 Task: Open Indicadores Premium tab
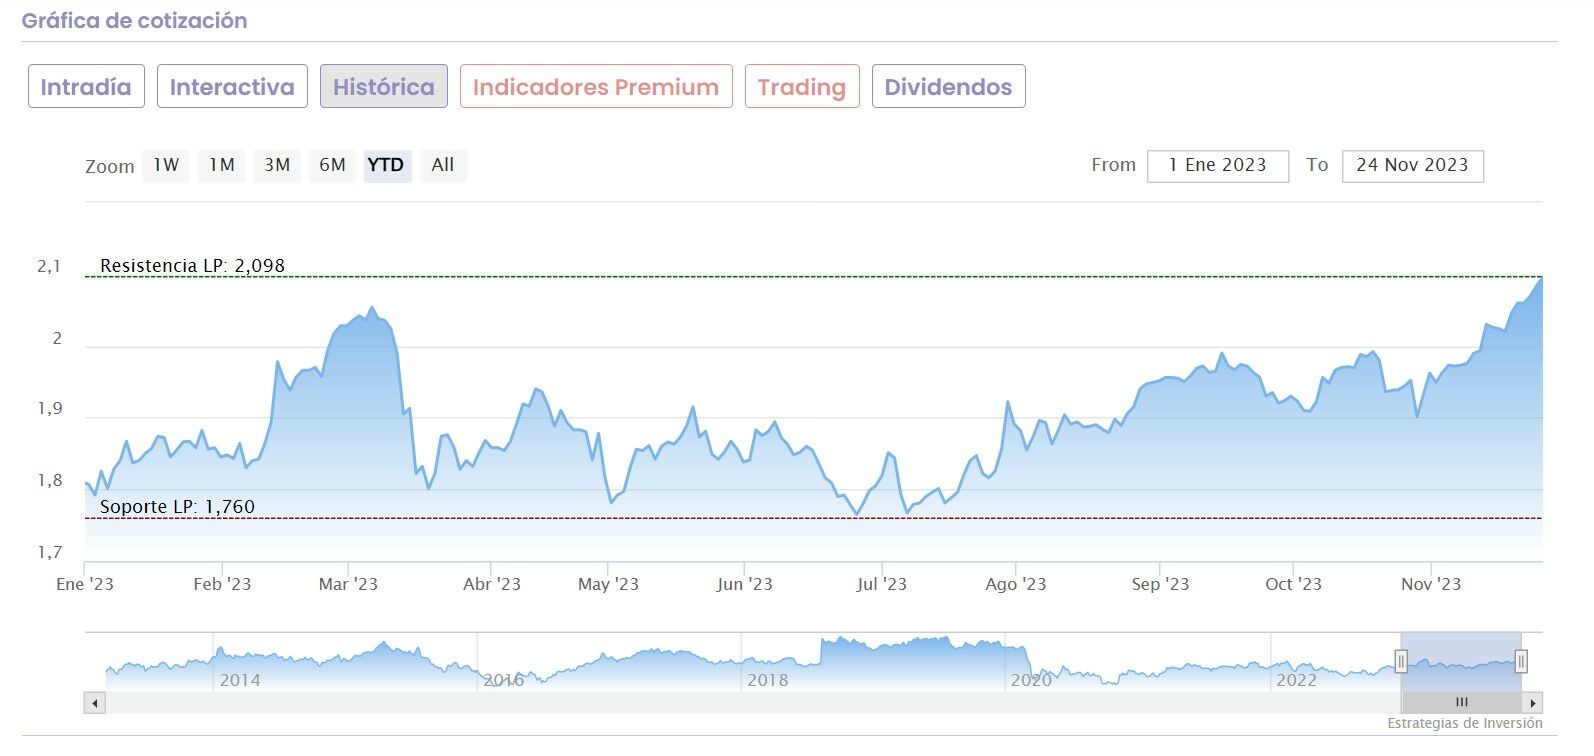[596, 87]
